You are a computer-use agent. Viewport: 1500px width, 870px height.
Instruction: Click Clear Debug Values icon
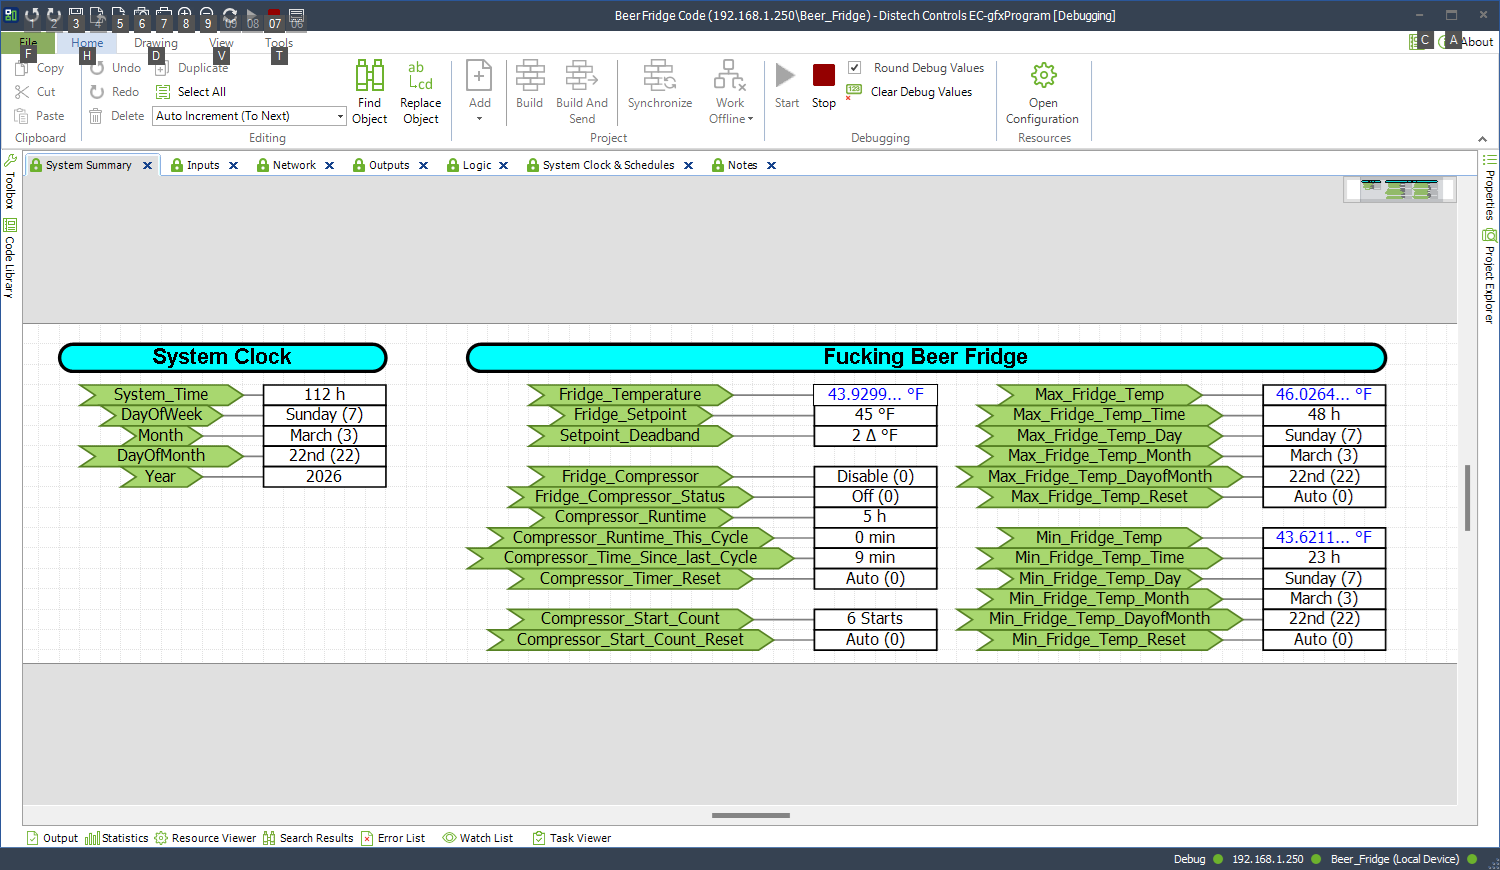pyautogui.click(x=854, y=92)
